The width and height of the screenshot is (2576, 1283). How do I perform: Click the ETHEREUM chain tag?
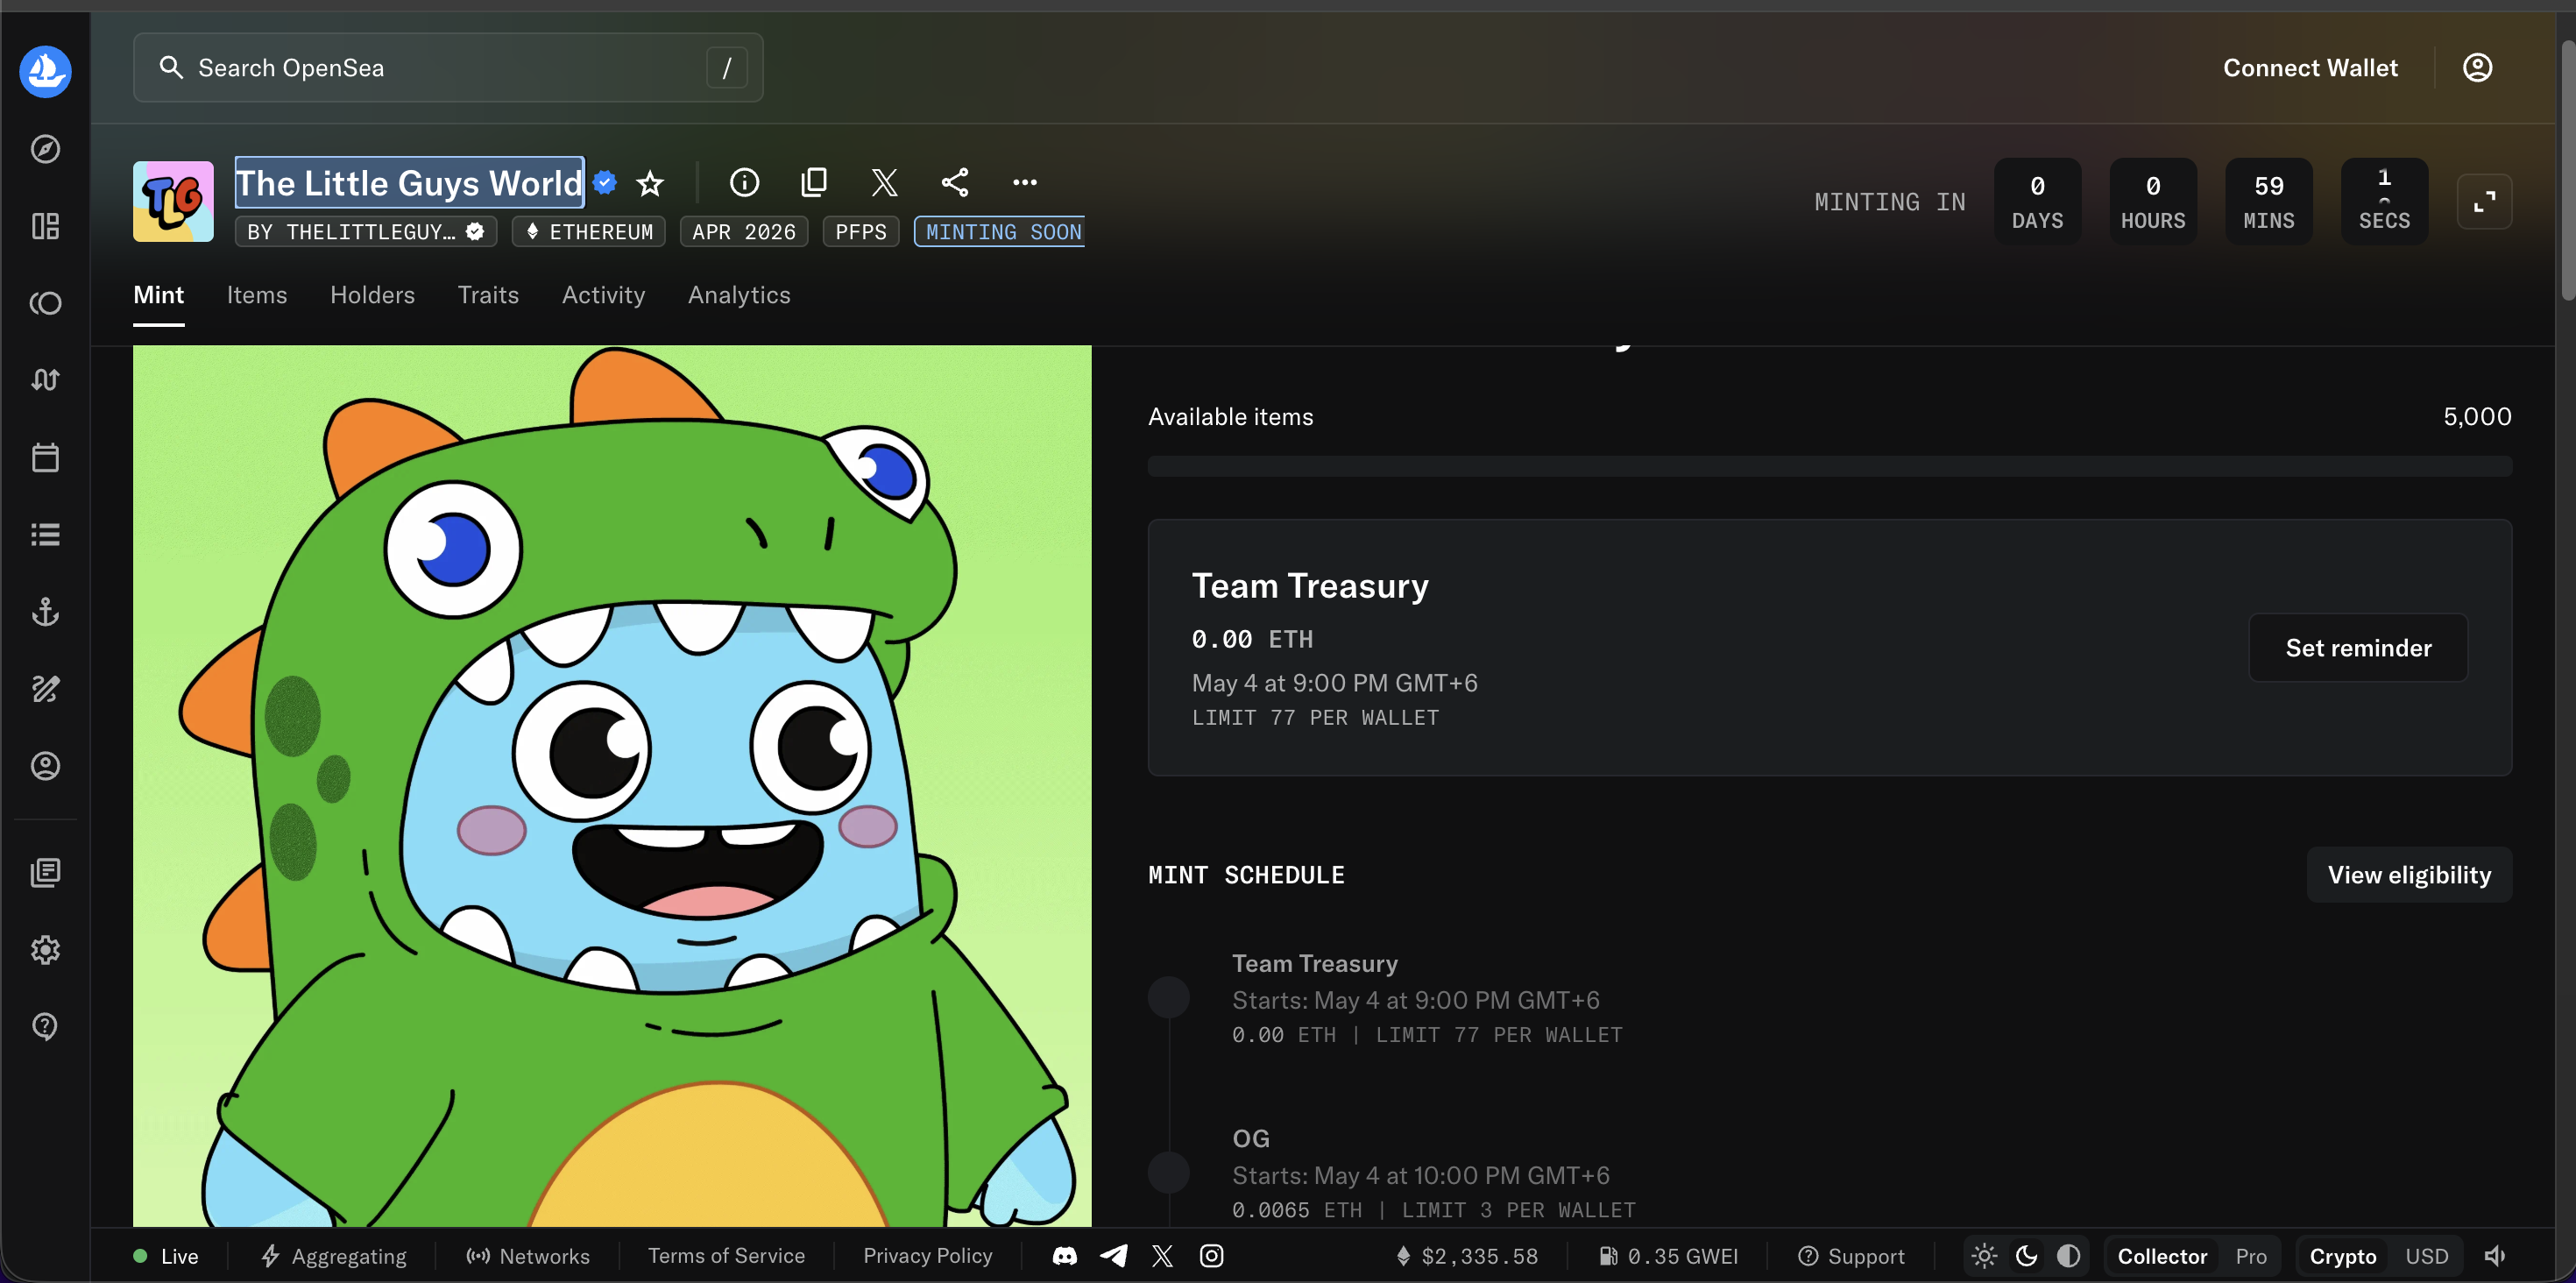589,232
